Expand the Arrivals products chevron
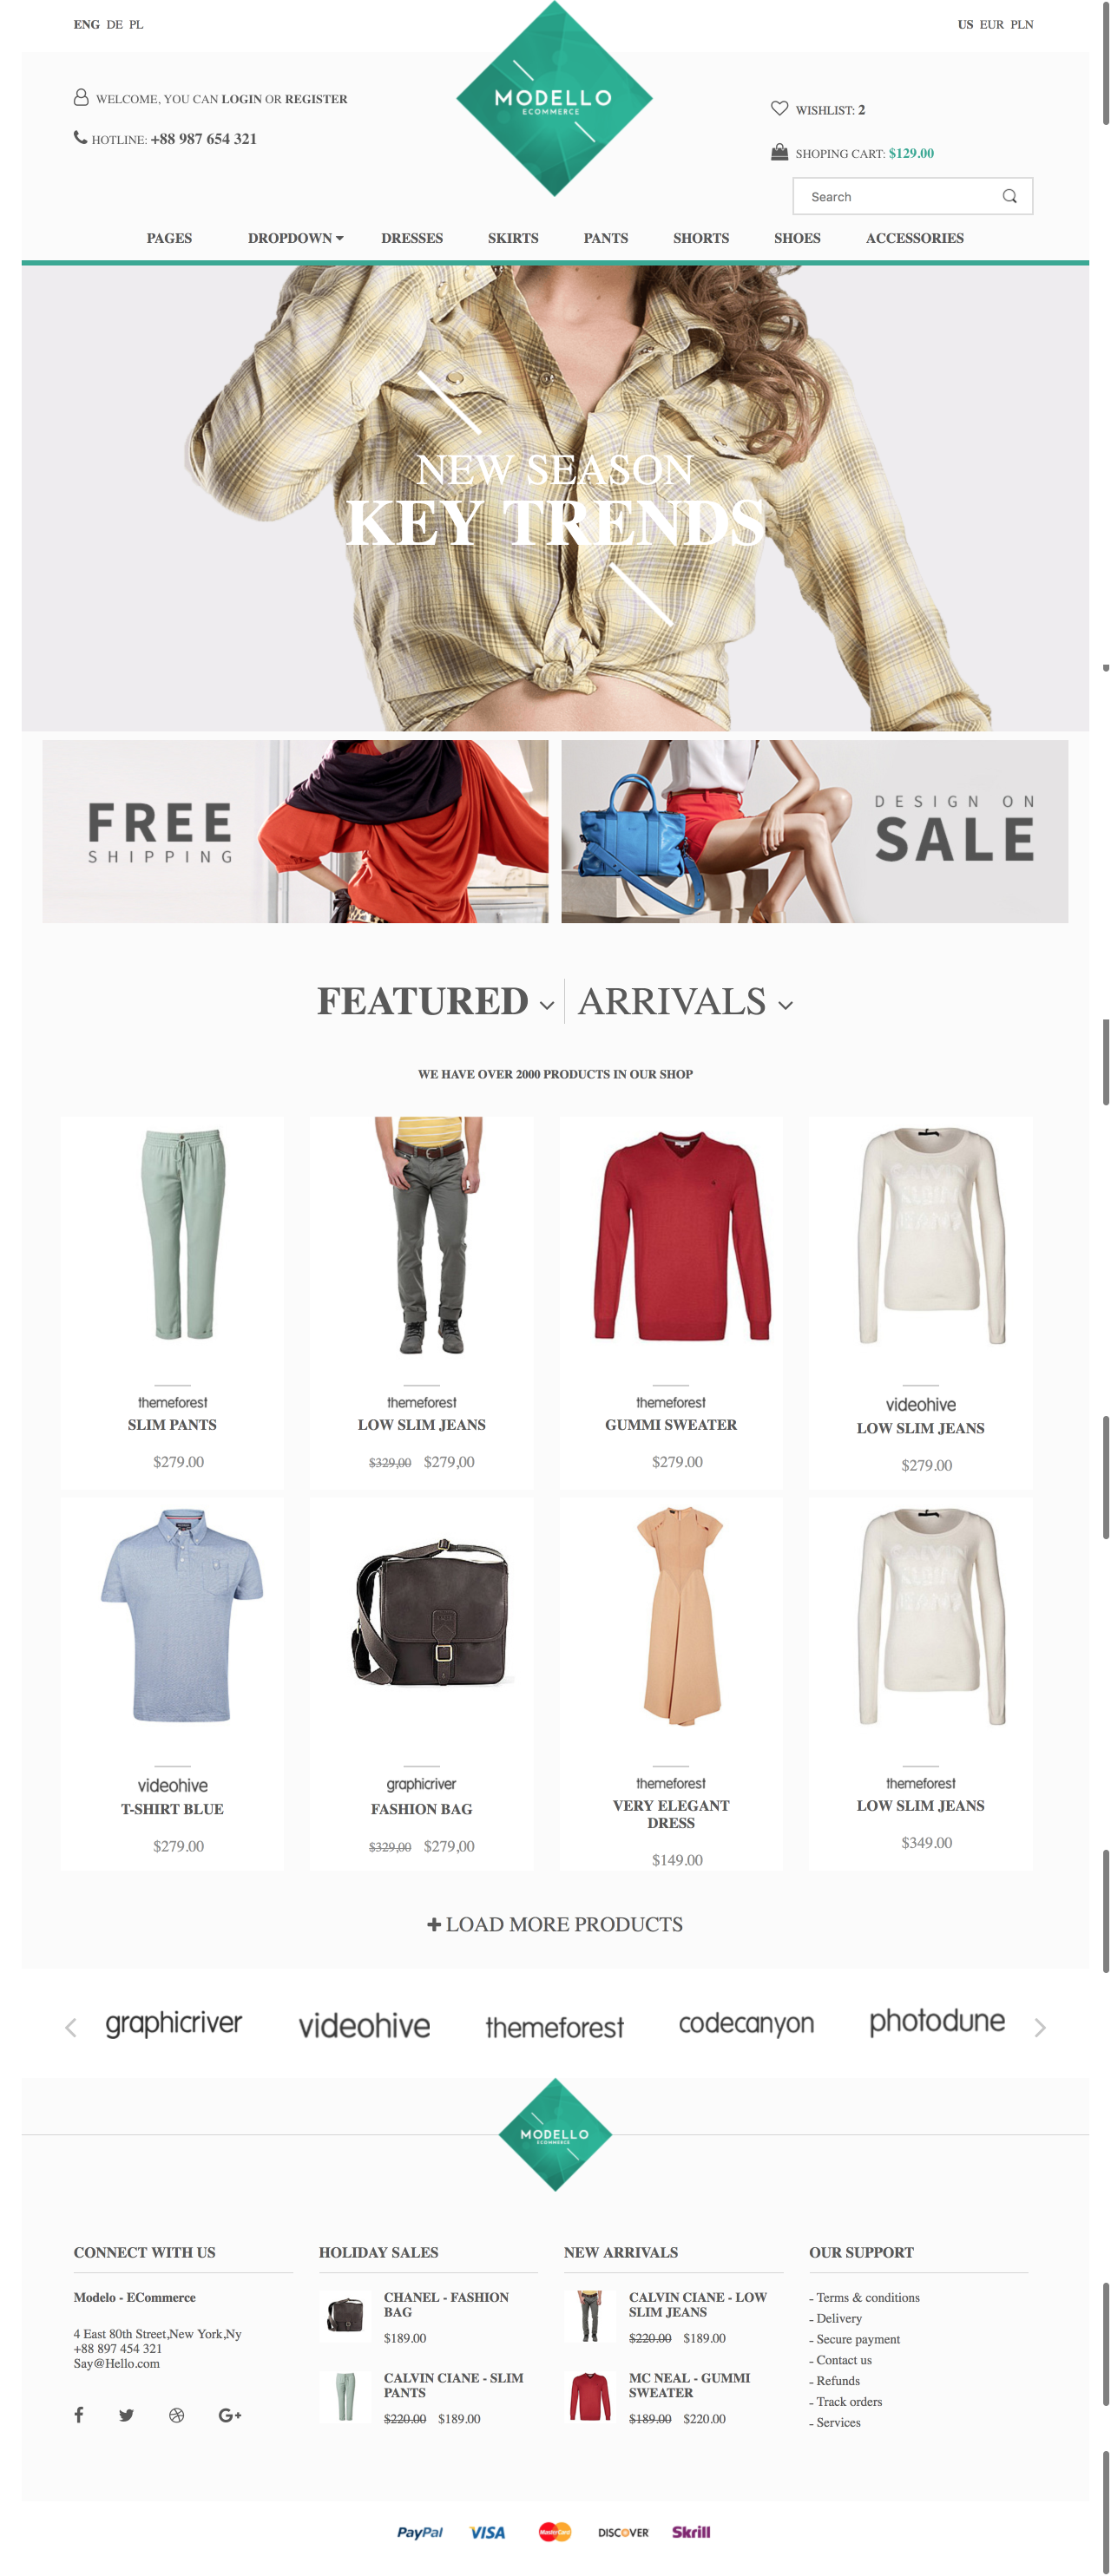The width and height of the screenshot is (1111, 2576). coord(785,1005)
